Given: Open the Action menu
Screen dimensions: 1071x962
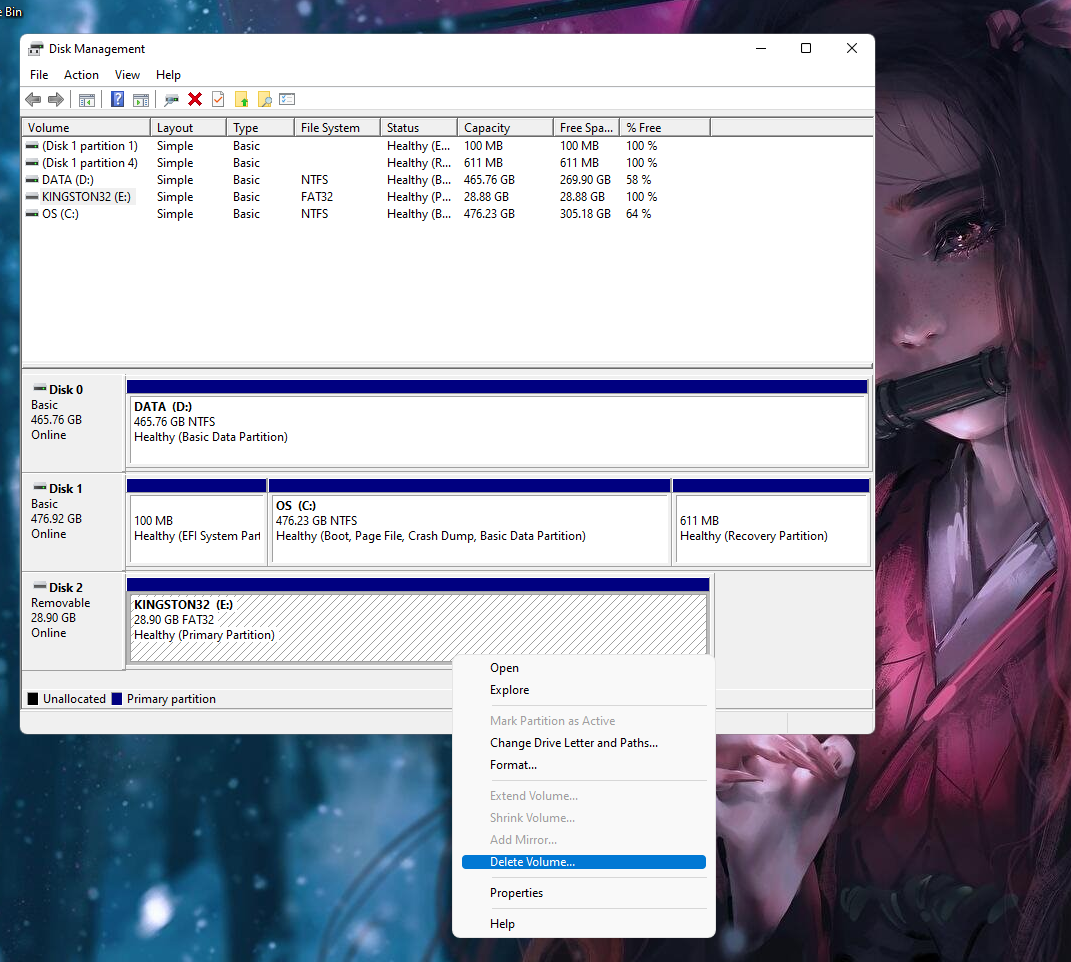Looking at the screenshot, I should (x=81, y=75).
